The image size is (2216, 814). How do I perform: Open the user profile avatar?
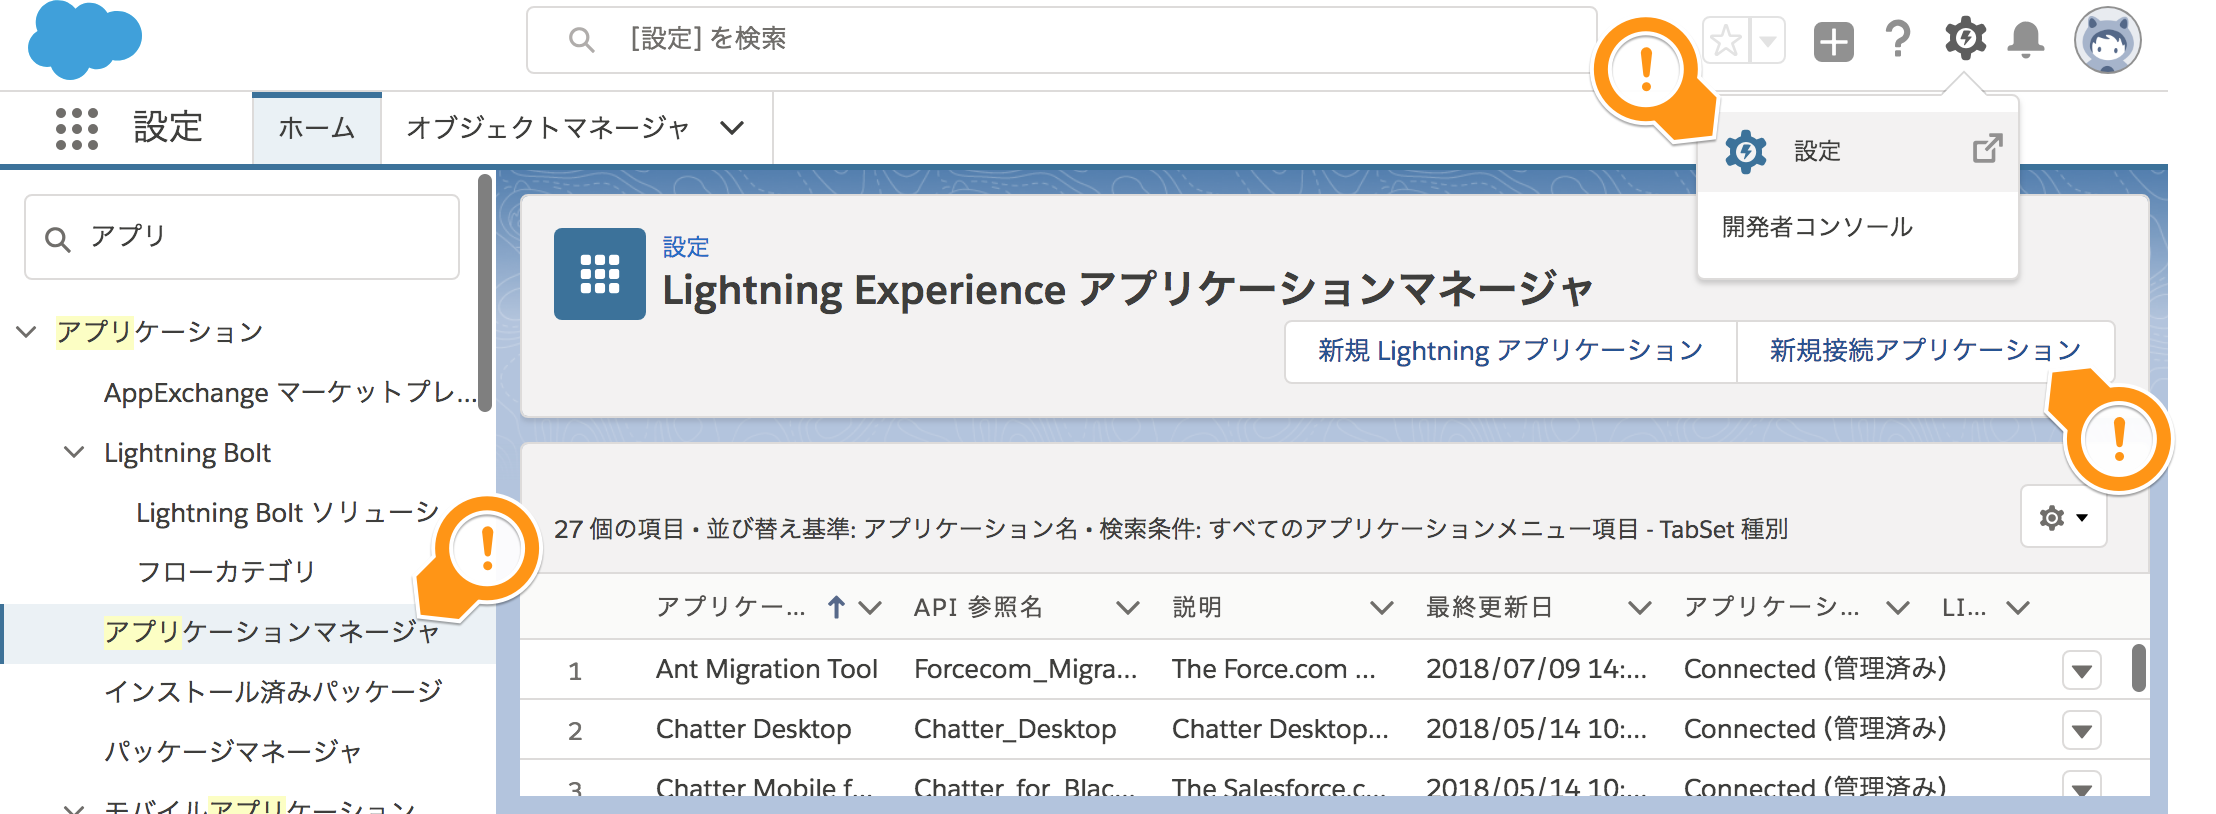[x=2108, y=41]
